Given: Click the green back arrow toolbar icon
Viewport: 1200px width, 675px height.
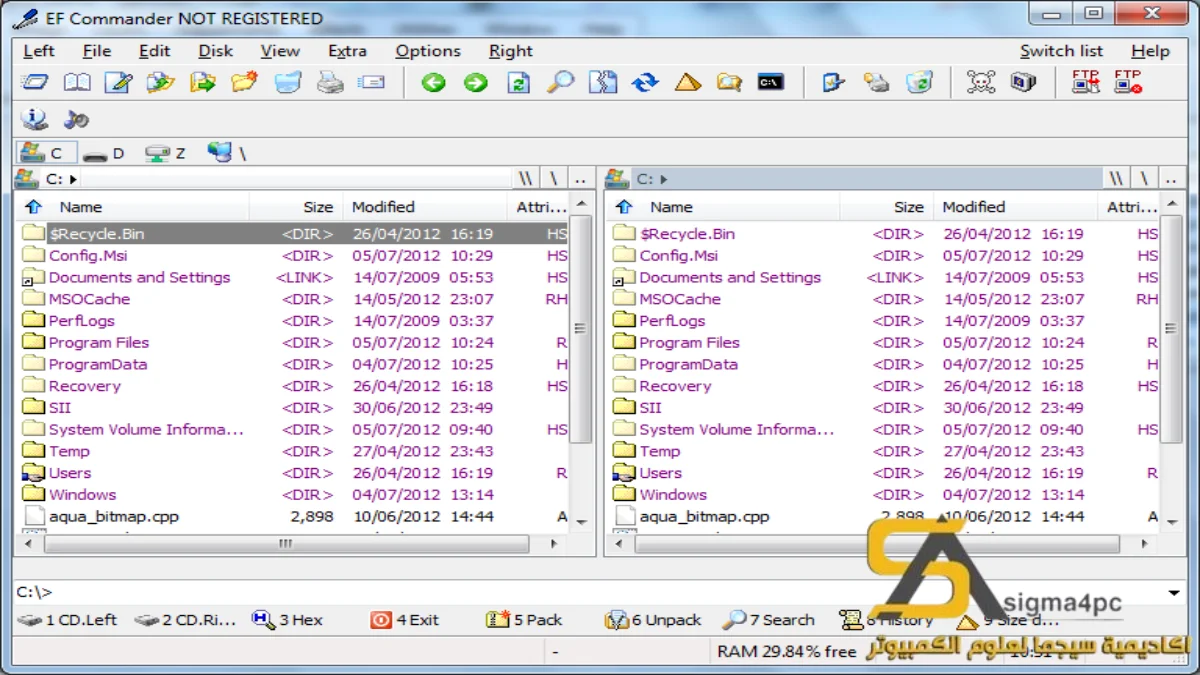Looking at the screenshot, I should [x=433, y=83].
